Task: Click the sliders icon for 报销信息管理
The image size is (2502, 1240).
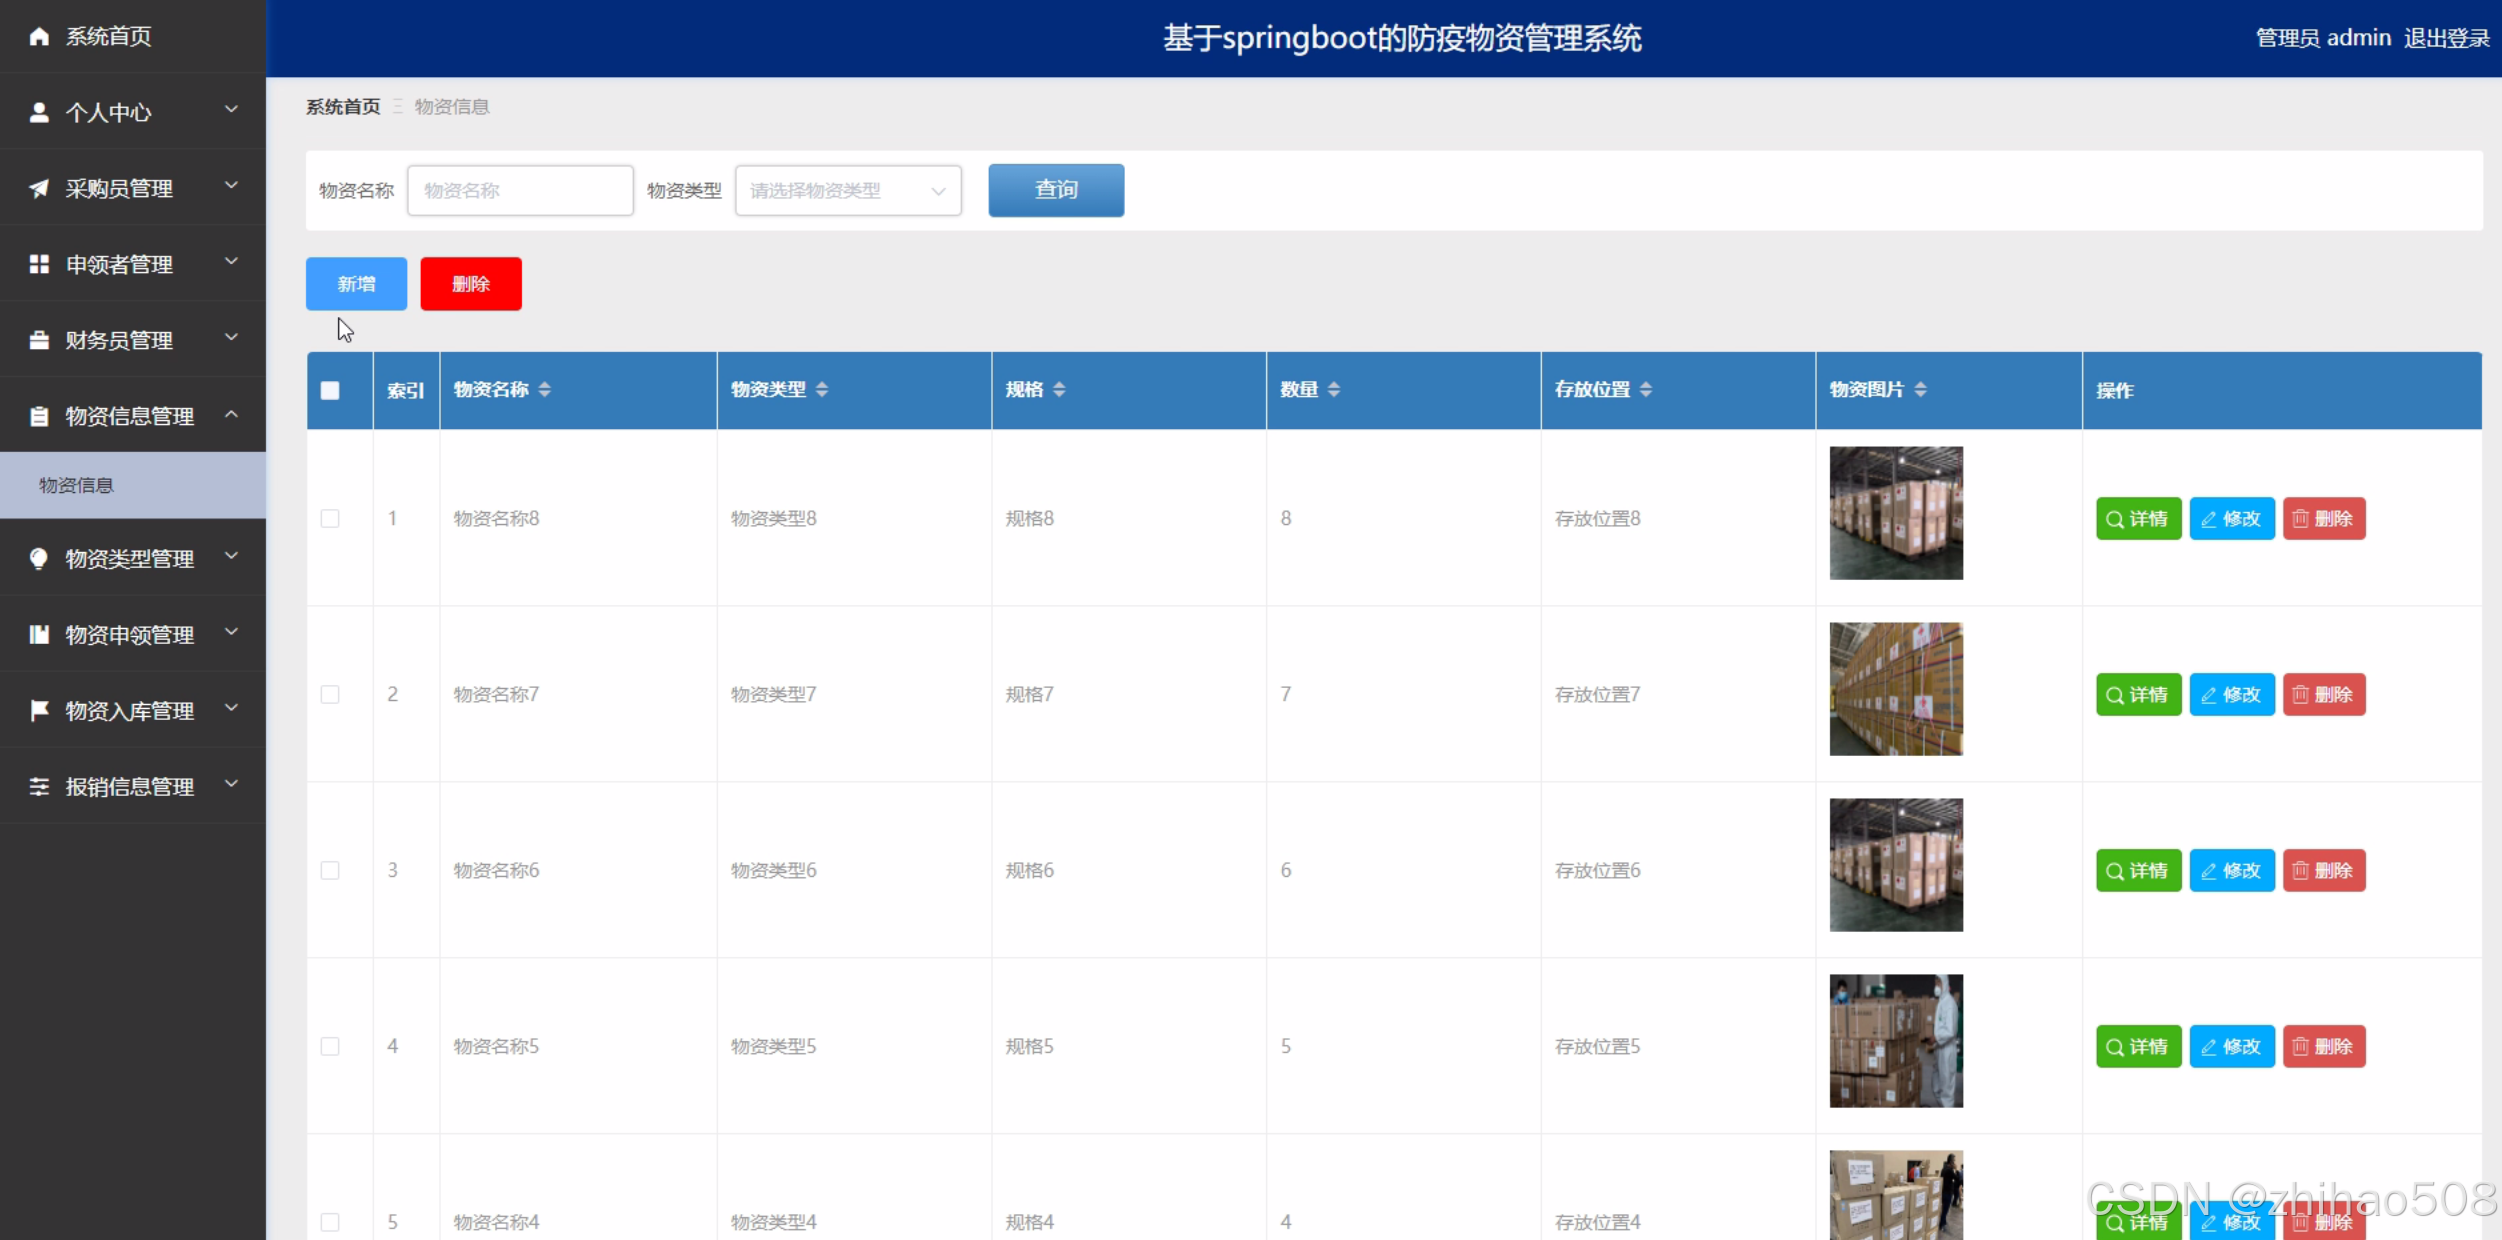Action: click(x=39, y=786)
